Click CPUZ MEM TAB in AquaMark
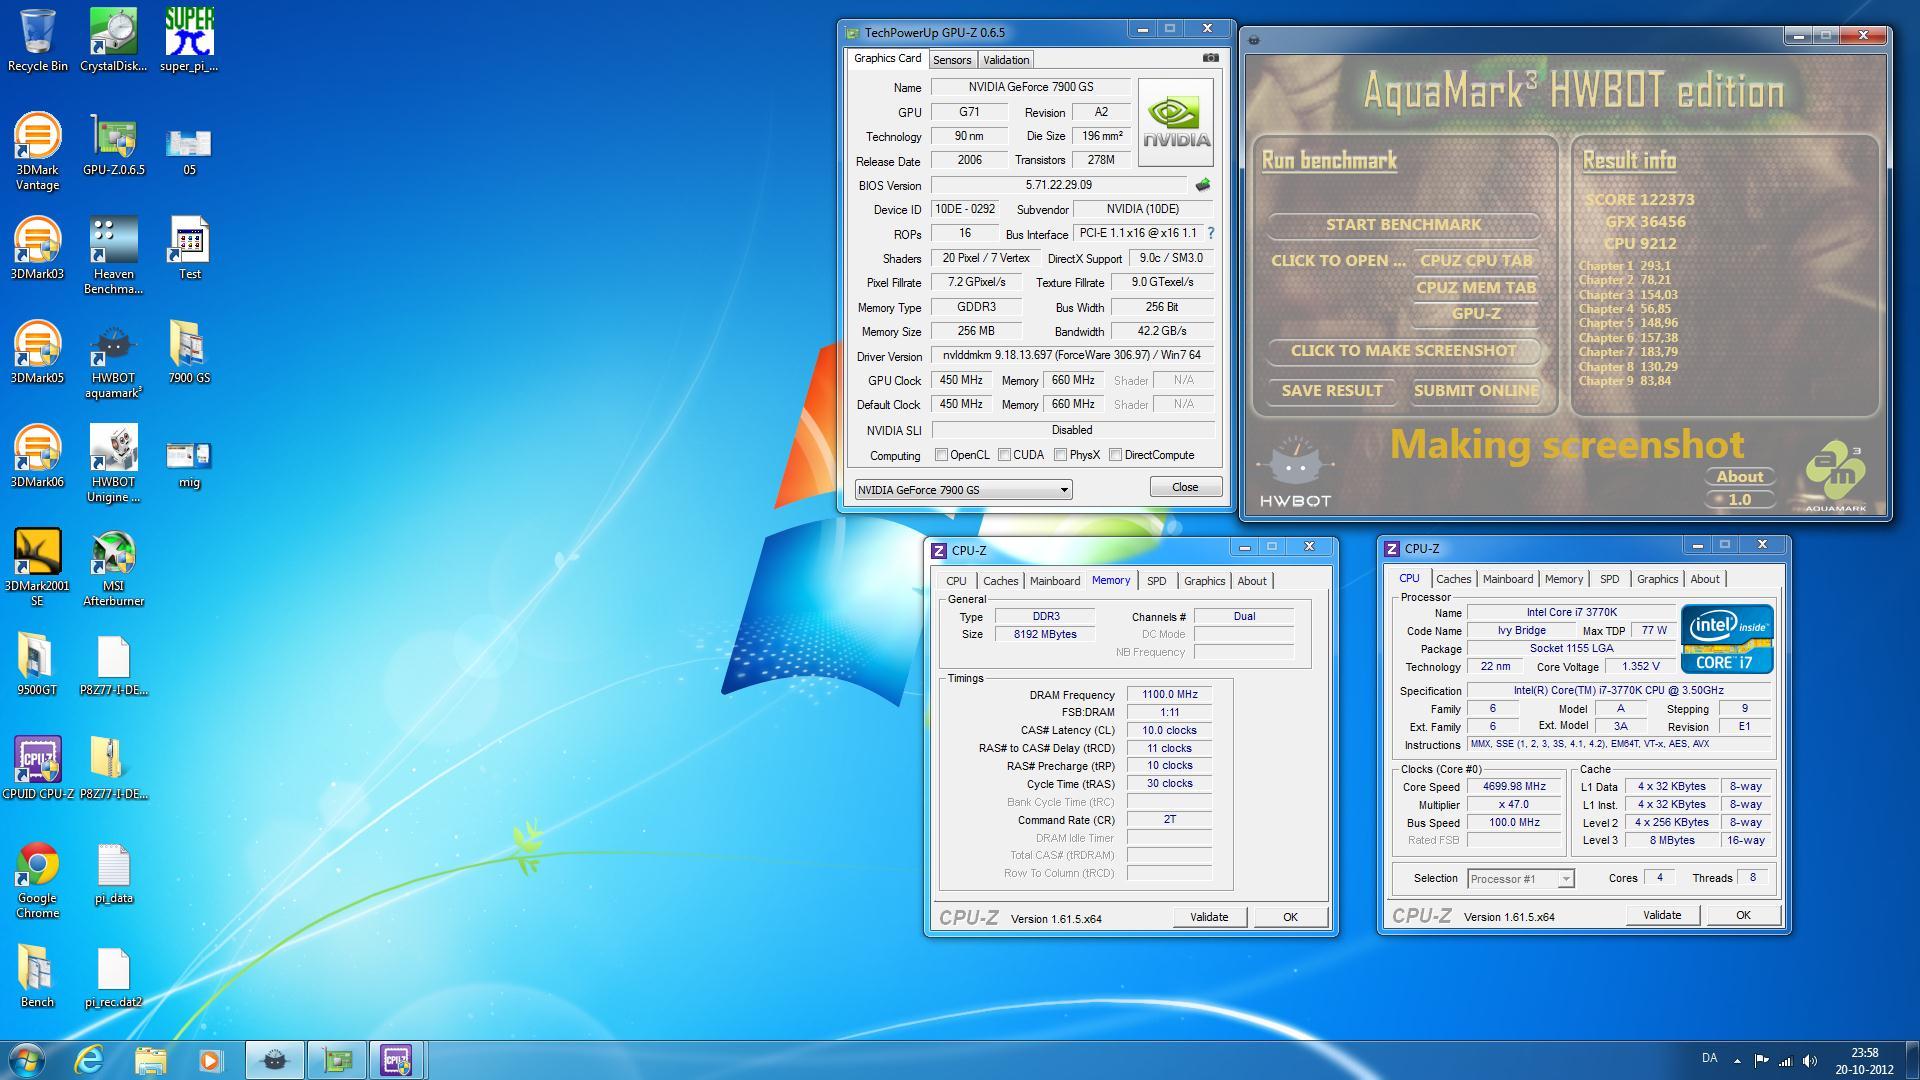The width and height of the screenshot is (1920, 1080). [x=1476, y=287]
